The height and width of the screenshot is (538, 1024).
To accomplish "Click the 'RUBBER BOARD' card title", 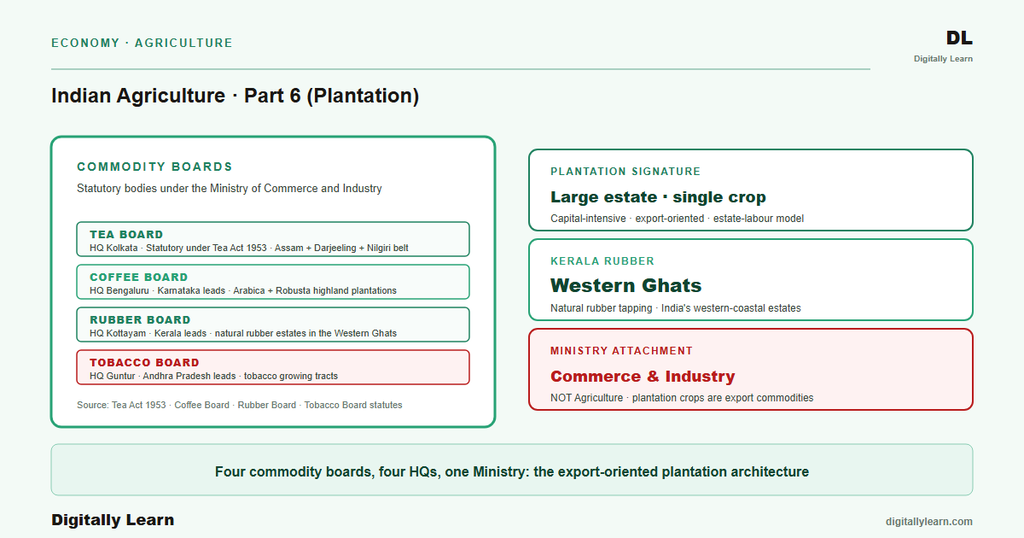I will tap(140, 320).
